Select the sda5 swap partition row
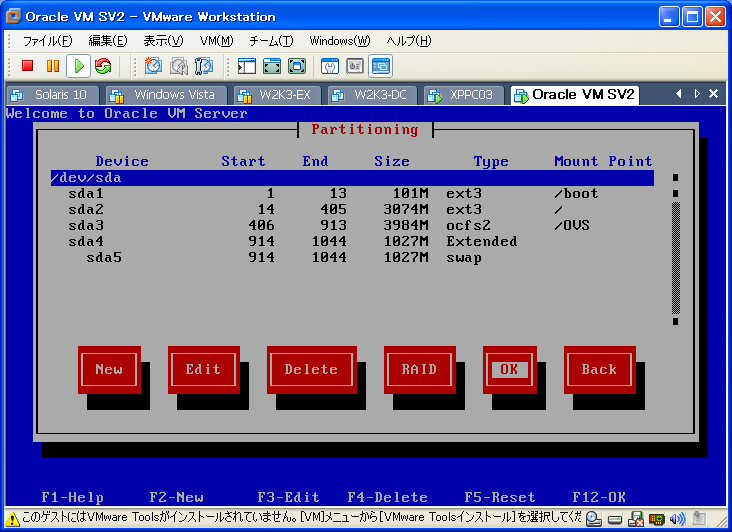Viewport: 732px width, 532px height. (352, 258)
